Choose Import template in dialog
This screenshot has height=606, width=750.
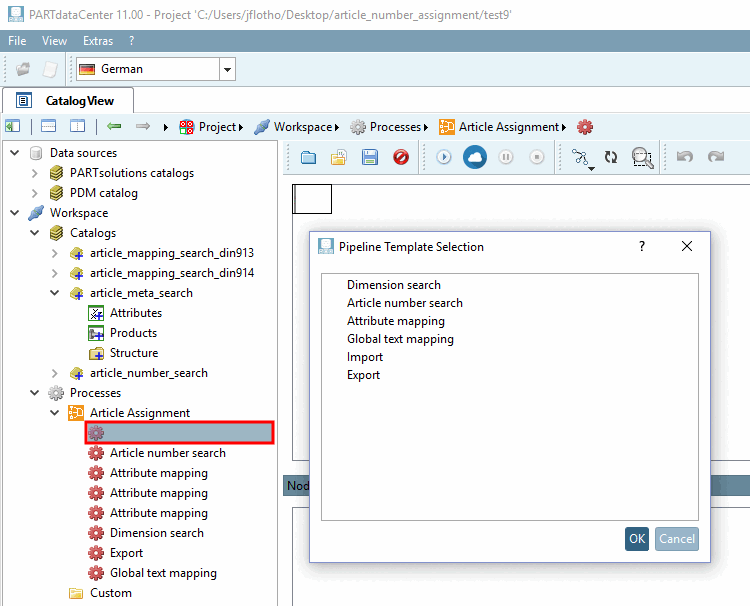click(x=365, y=357)
